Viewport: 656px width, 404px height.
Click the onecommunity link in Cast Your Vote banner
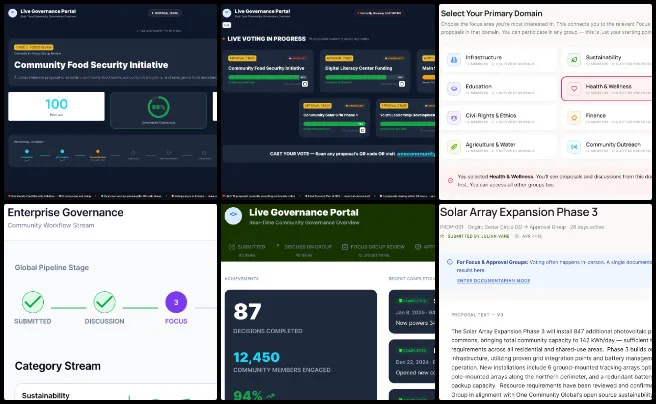[x=416, y=154]
